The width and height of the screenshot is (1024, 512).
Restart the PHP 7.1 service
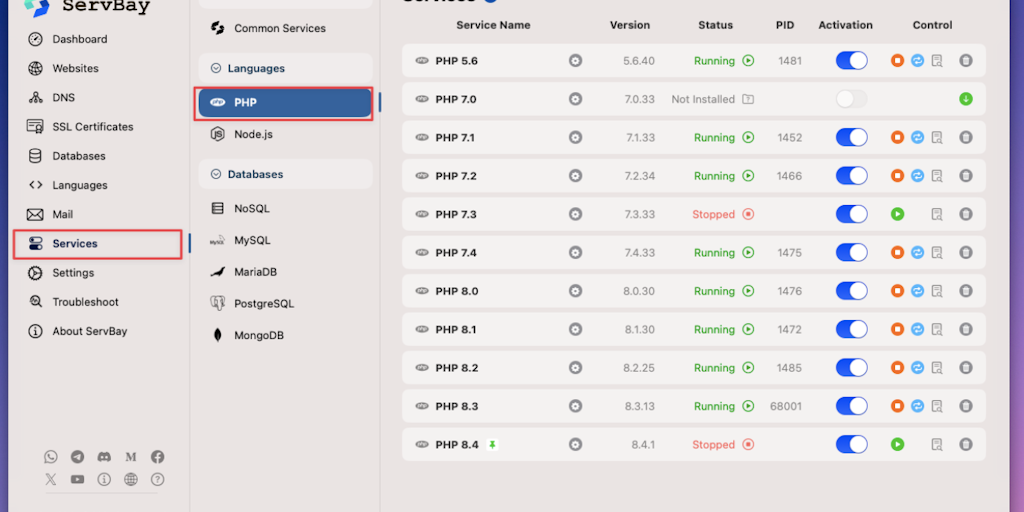pos(918,138)
